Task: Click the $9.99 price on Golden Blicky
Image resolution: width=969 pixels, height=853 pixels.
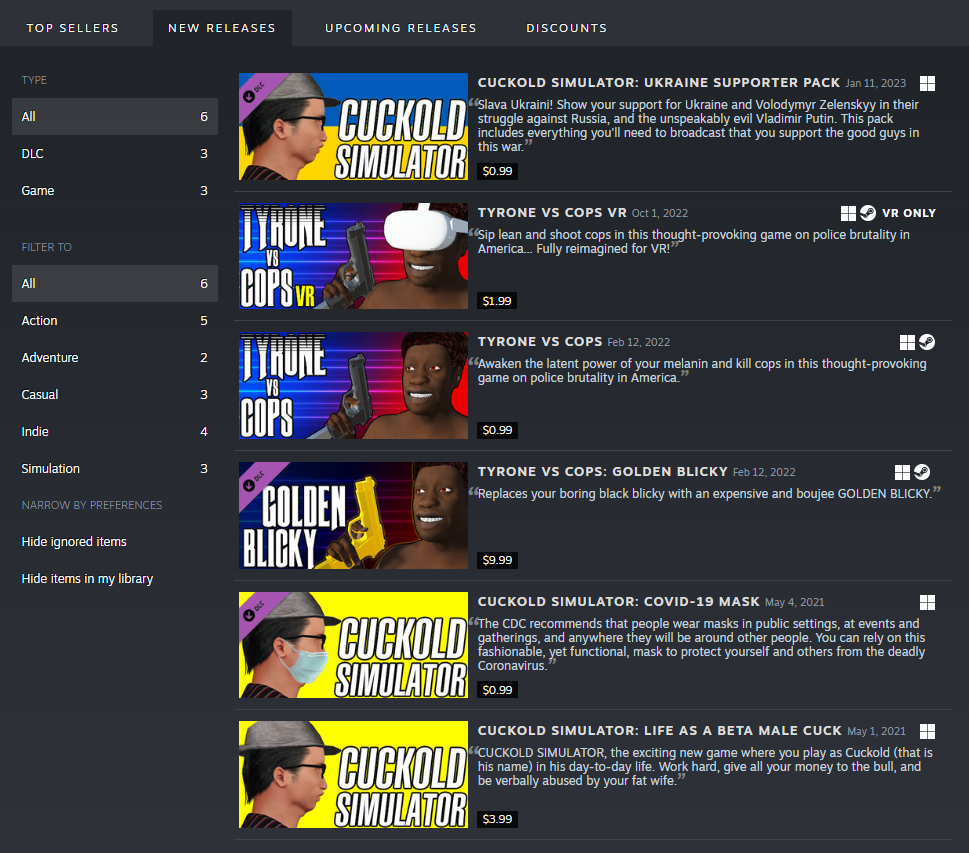Action: [x=497, y=560]
